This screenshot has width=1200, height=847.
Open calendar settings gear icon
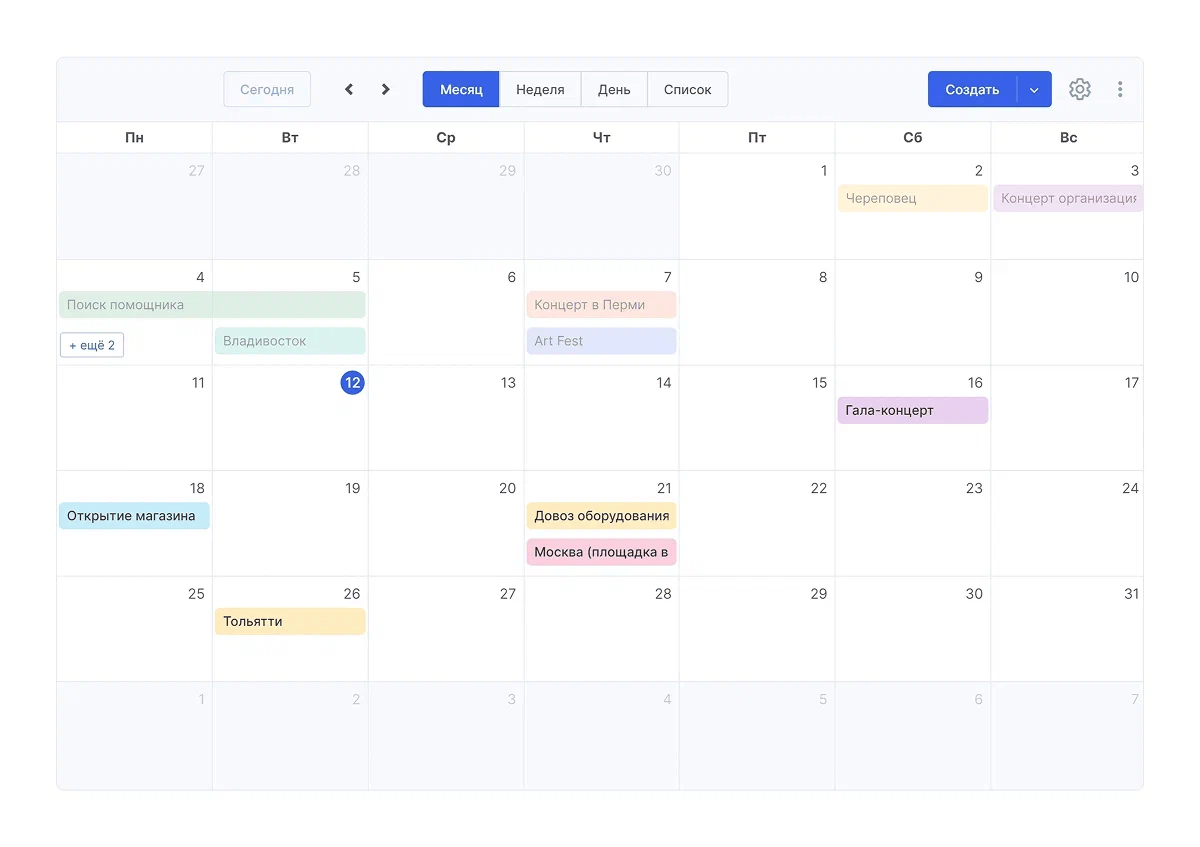pos(1079,89)
